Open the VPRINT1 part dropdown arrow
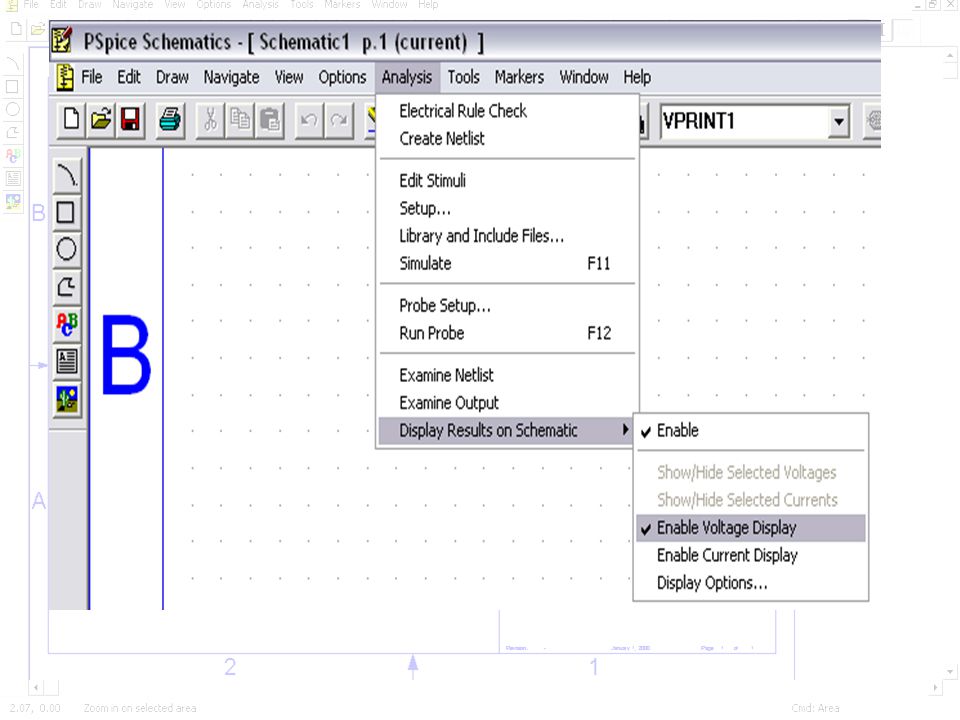 pos(839,121)
